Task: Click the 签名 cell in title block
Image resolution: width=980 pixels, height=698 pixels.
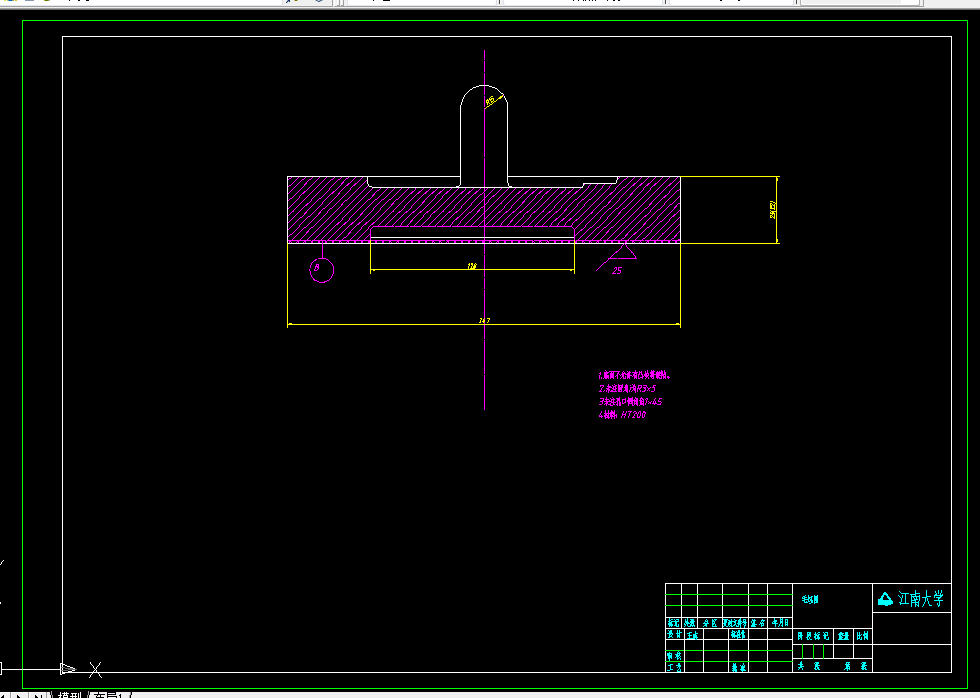Action: pyautogui.click(x=758, y=623)
